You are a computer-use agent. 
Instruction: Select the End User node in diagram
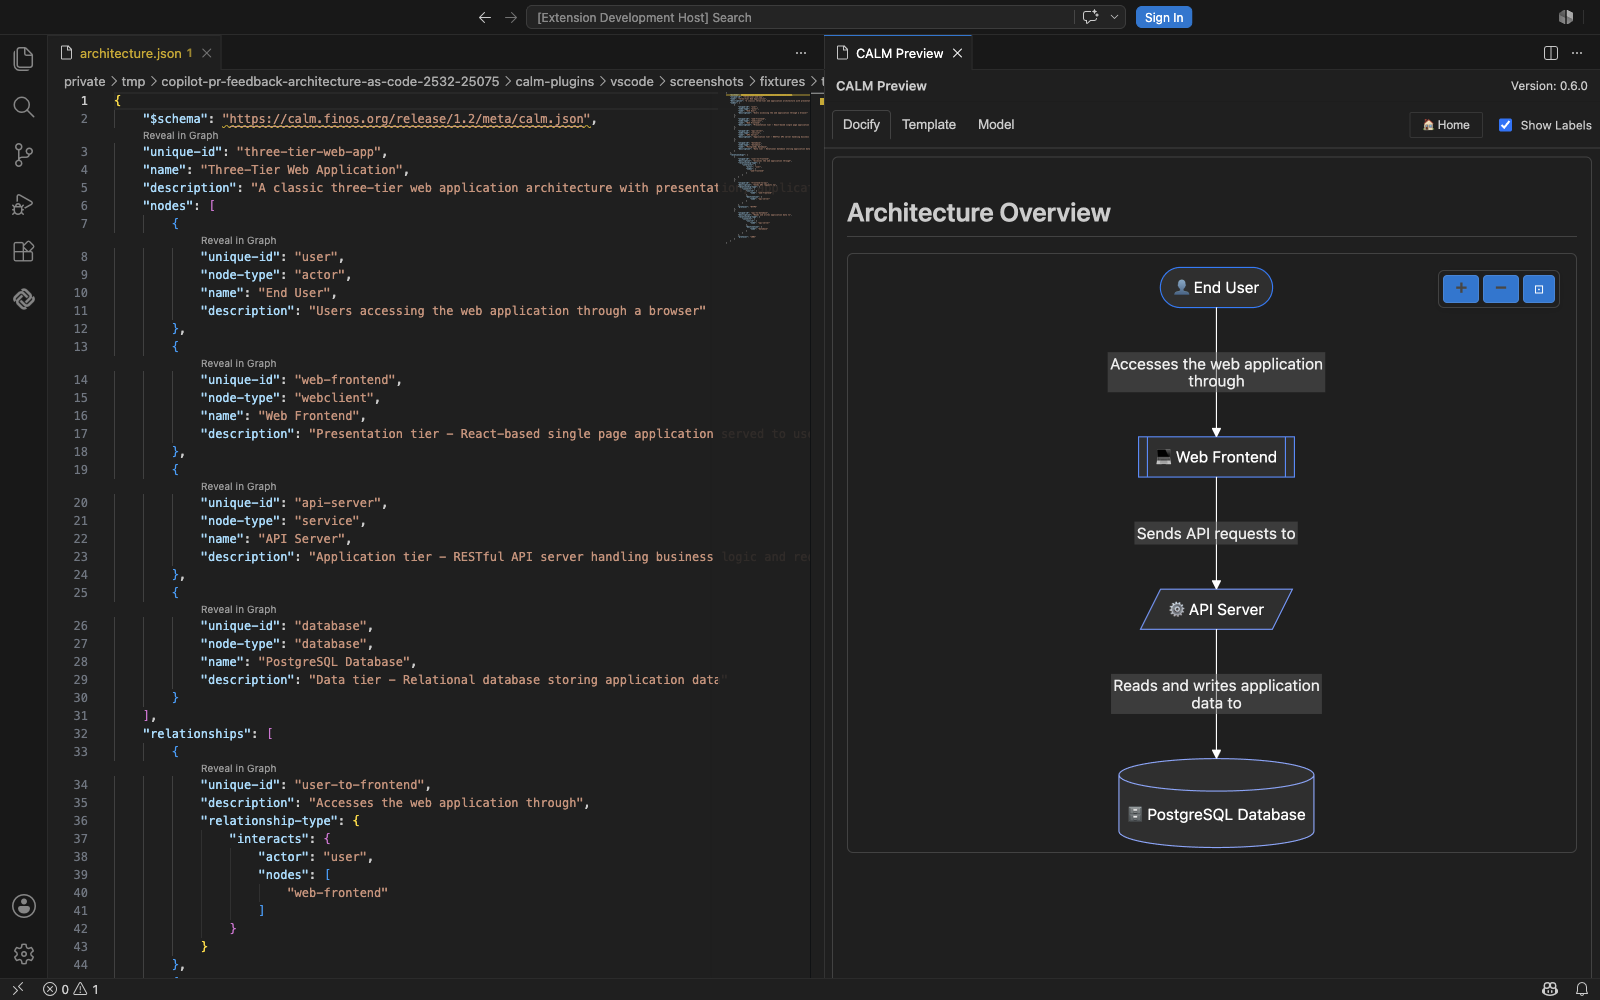pos(1216,288)
